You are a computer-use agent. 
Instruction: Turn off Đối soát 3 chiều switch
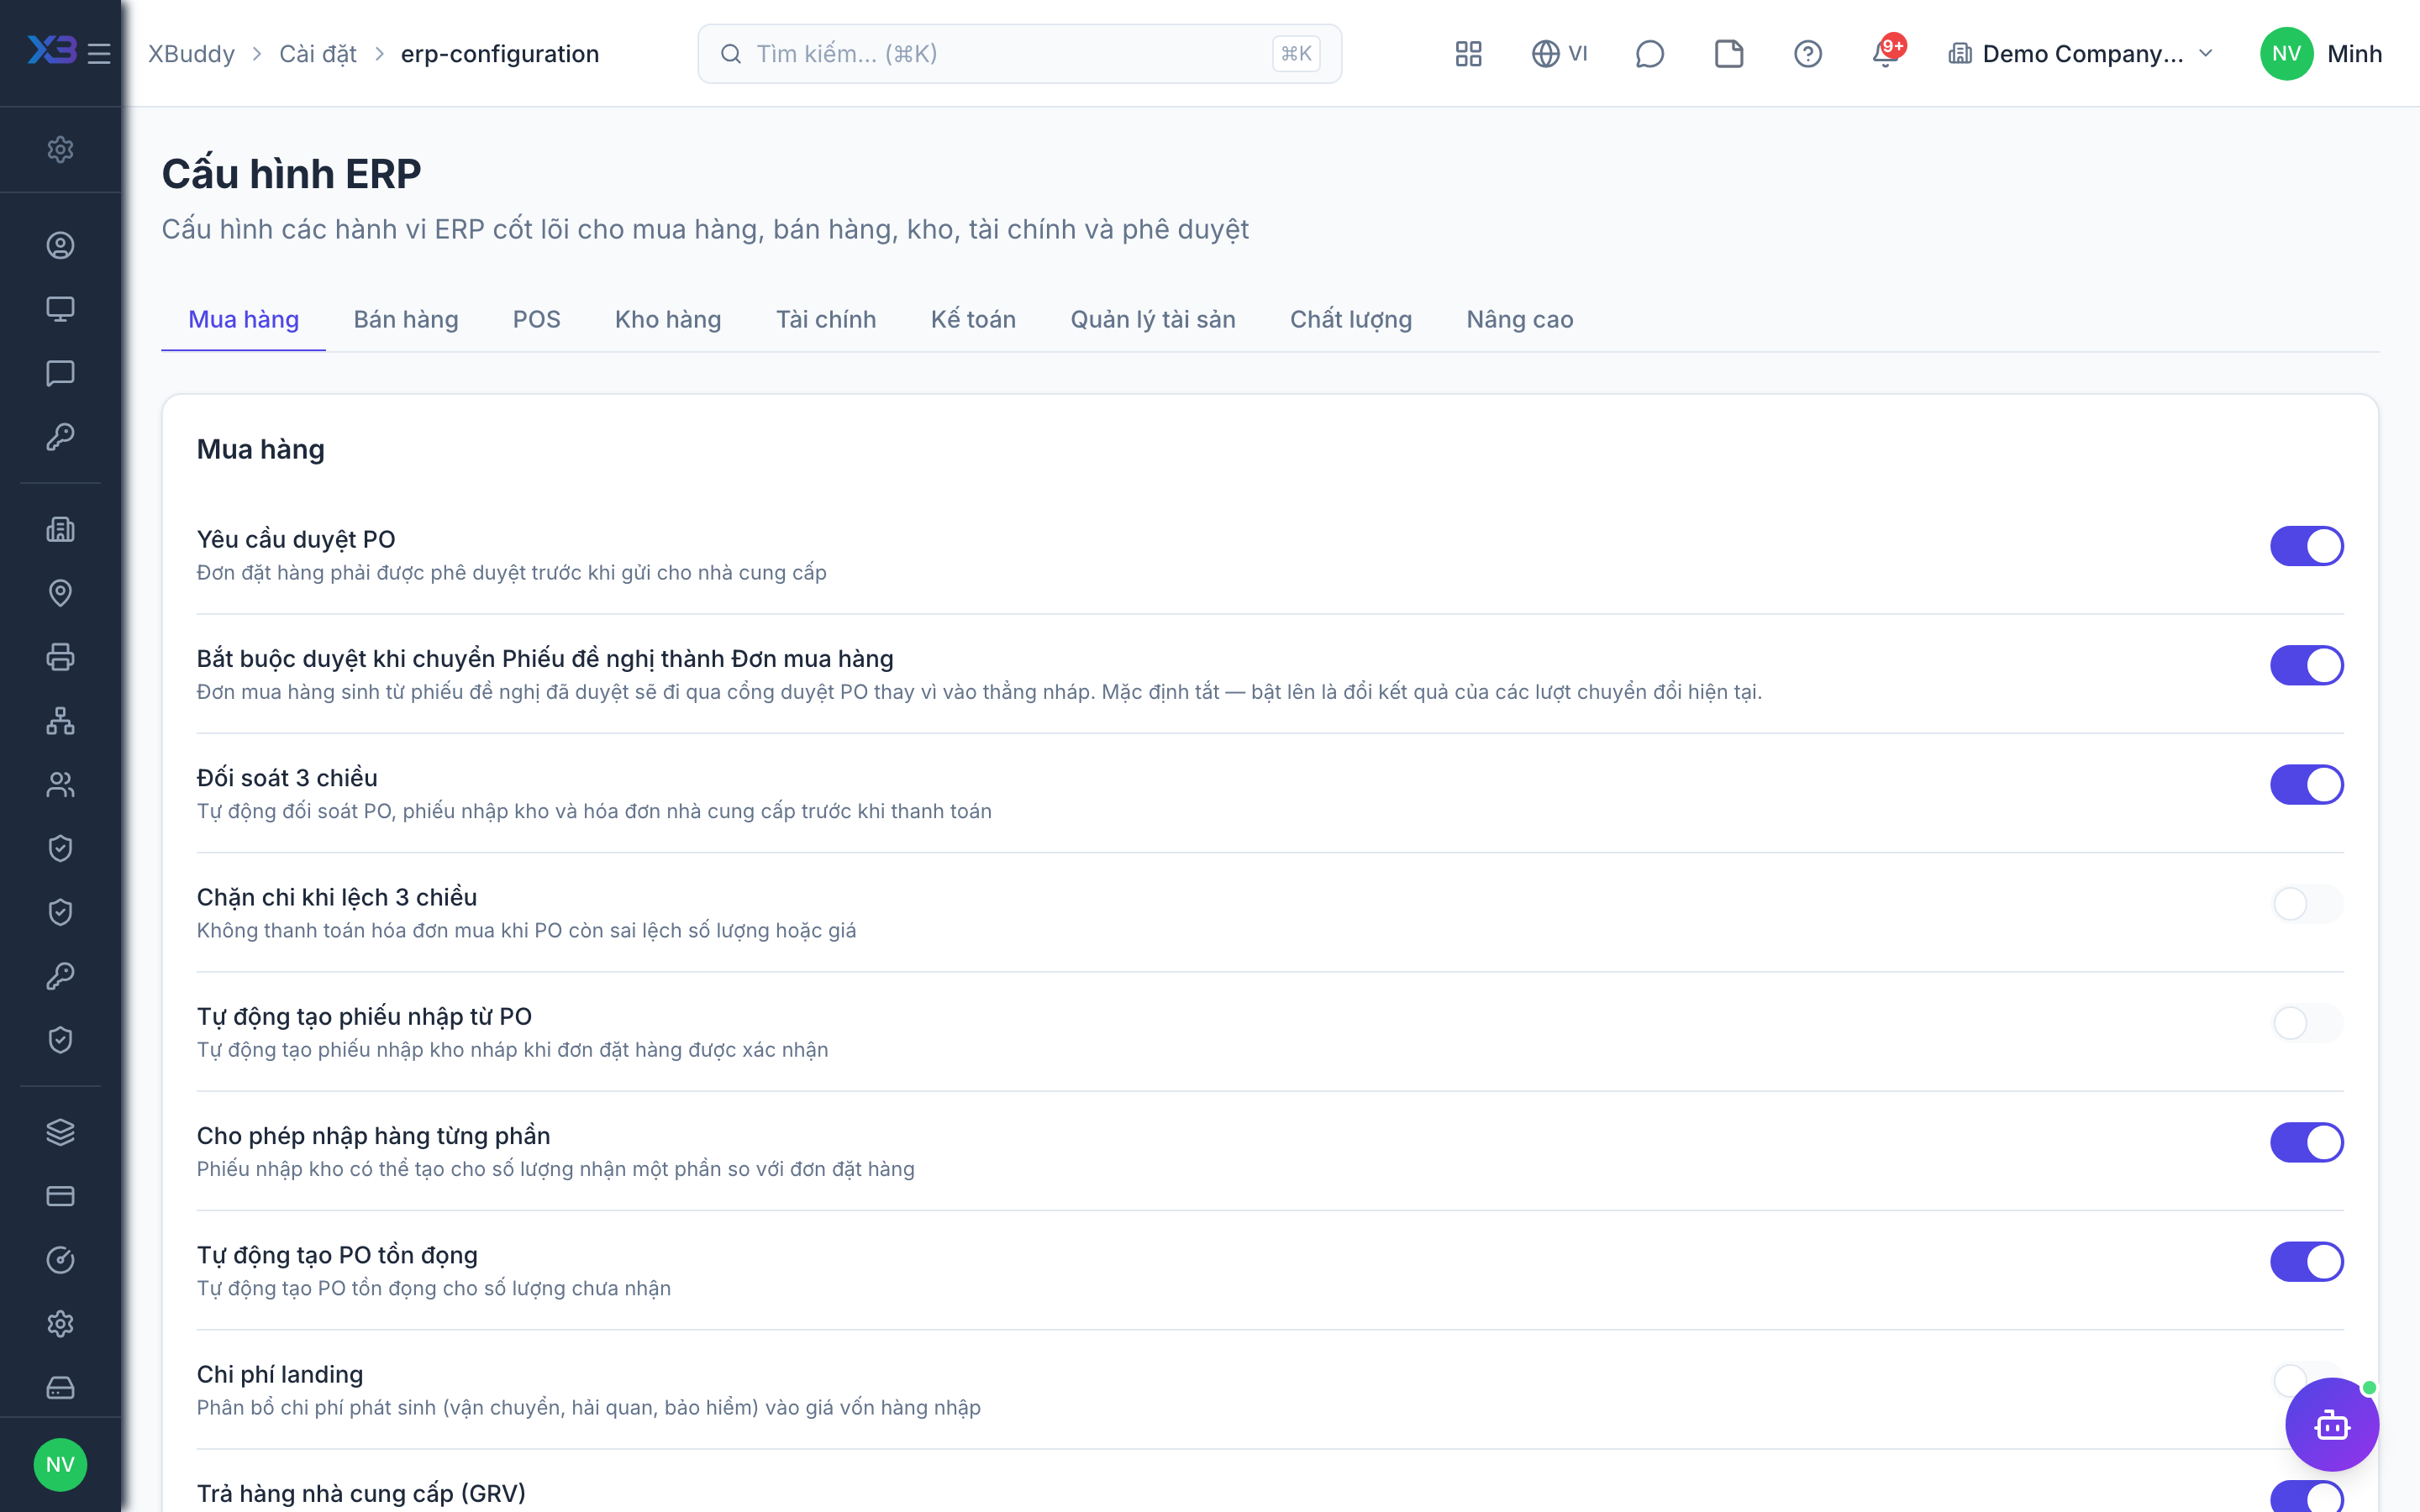coord(2306,785)
